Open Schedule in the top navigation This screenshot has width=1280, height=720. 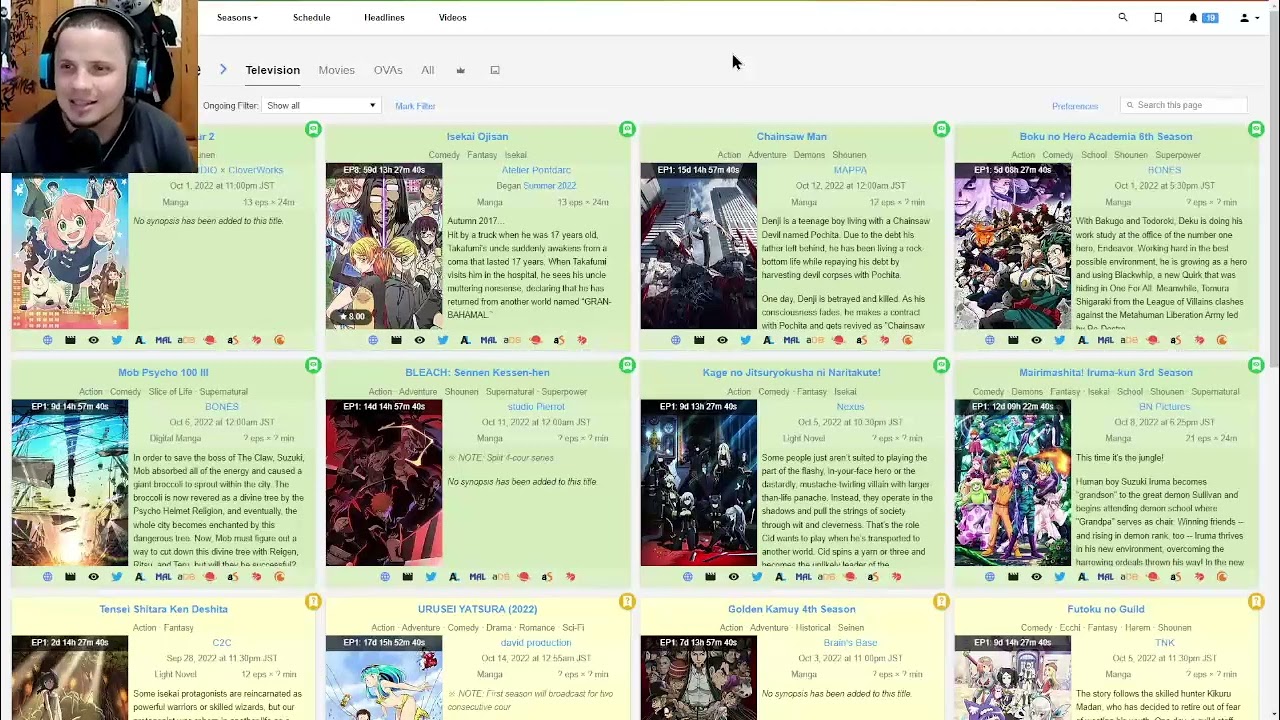[311, 17]
